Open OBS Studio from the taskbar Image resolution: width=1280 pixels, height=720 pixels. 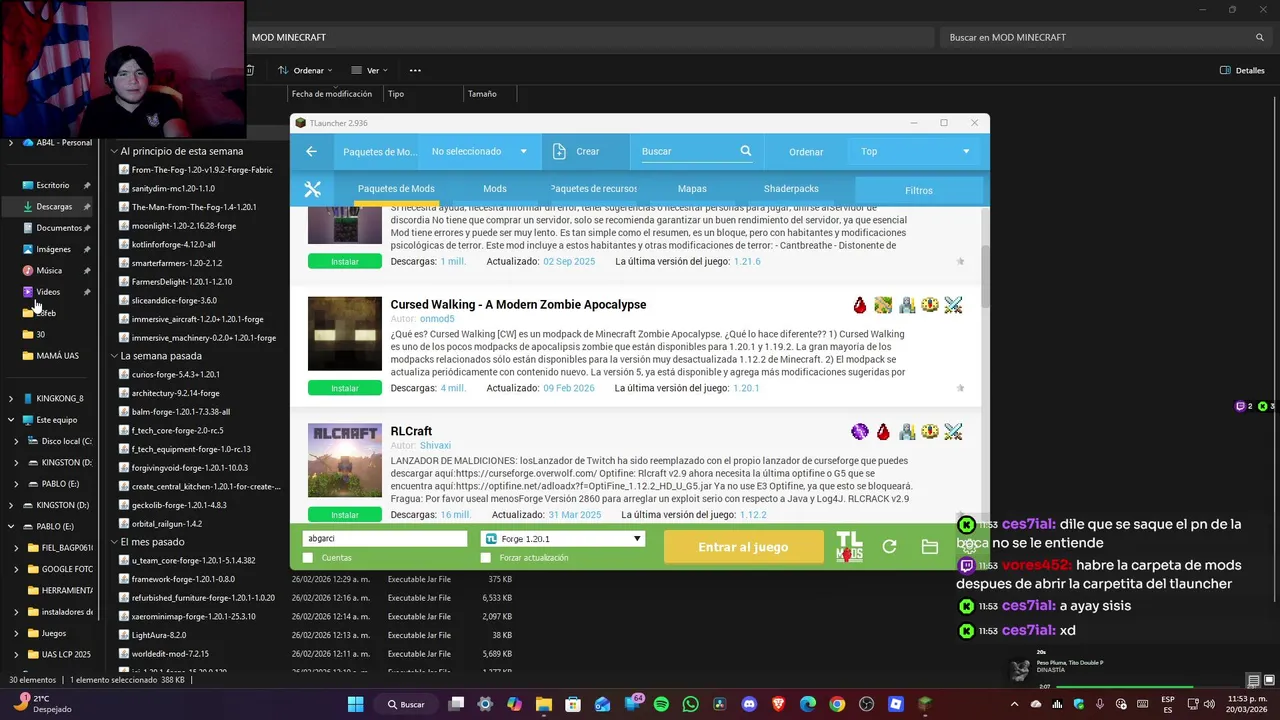point(866,704)
